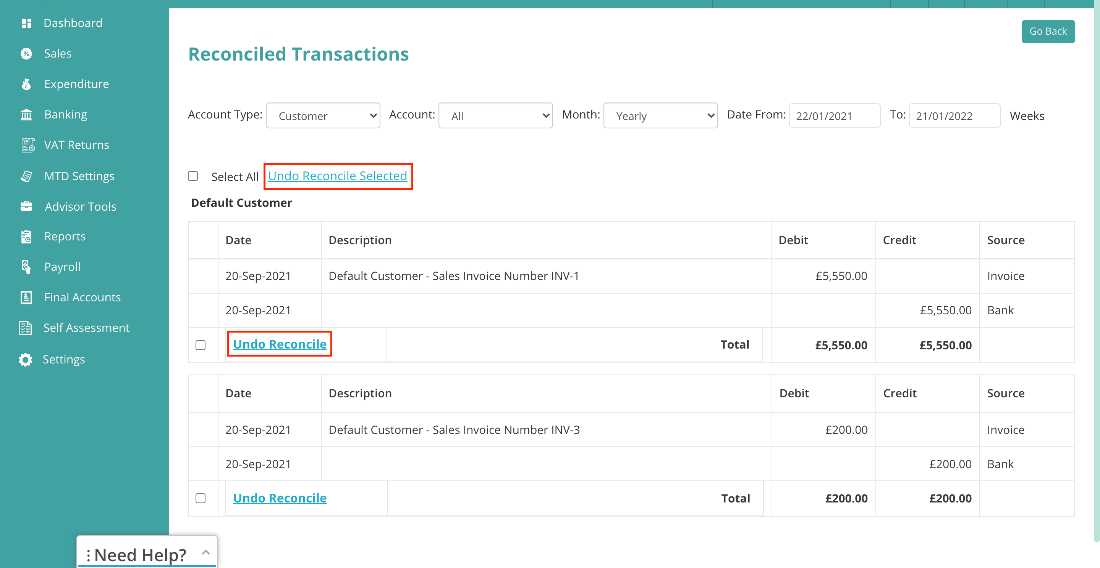Click the Payroll sidebar icon
The image size is (1100, 568).
click(27, 266)
